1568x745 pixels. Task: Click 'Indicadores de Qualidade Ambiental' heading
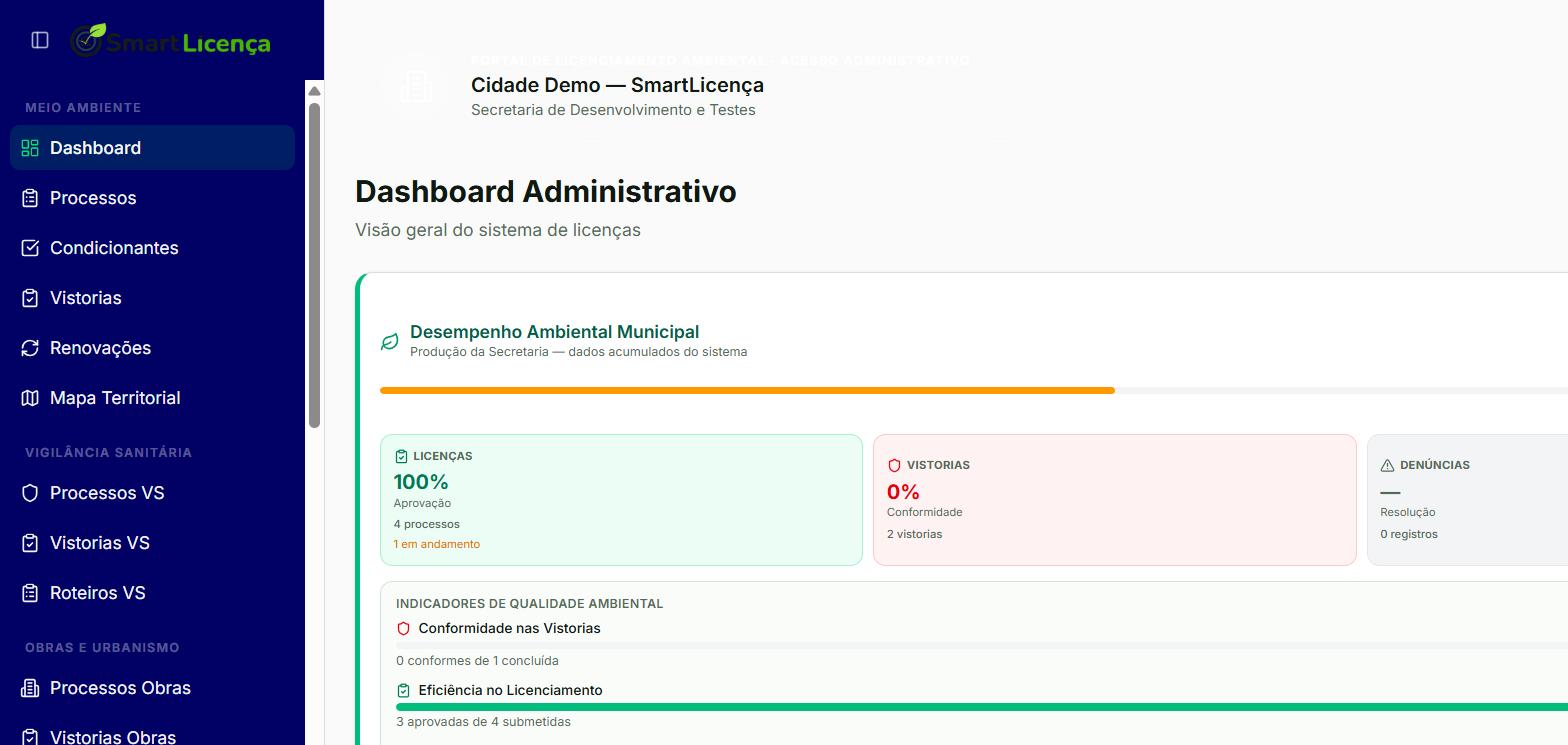click(x=530, y=604)
